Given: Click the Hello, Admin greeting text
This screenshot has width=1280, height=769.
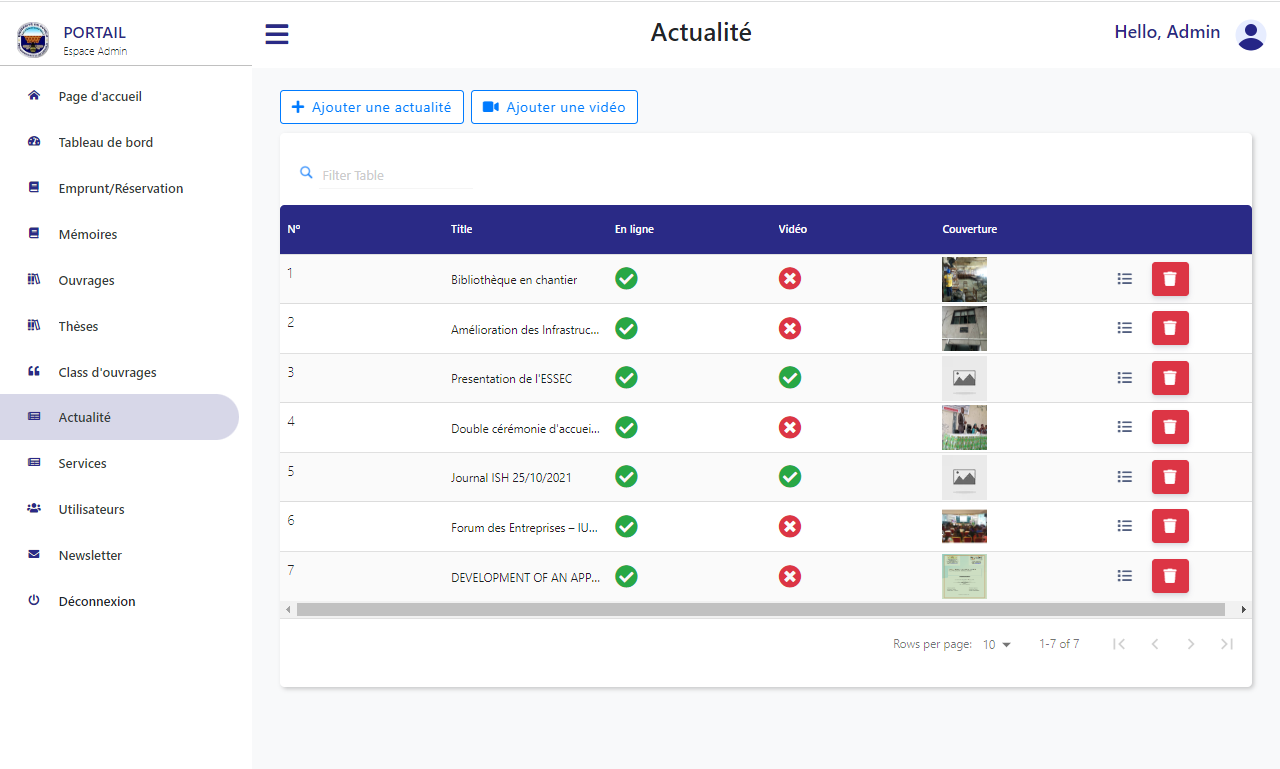Looking at the screenshot, I should pos(1167,32).
